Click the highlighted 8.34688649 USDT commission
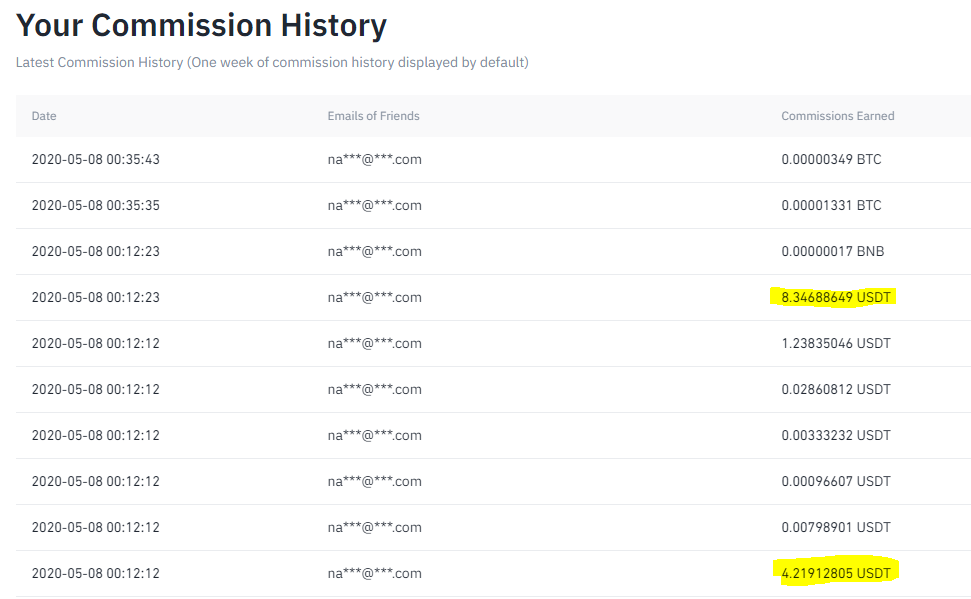Image resolution: width=971 pixels, height=599 pixels. [x=835, y=297]
